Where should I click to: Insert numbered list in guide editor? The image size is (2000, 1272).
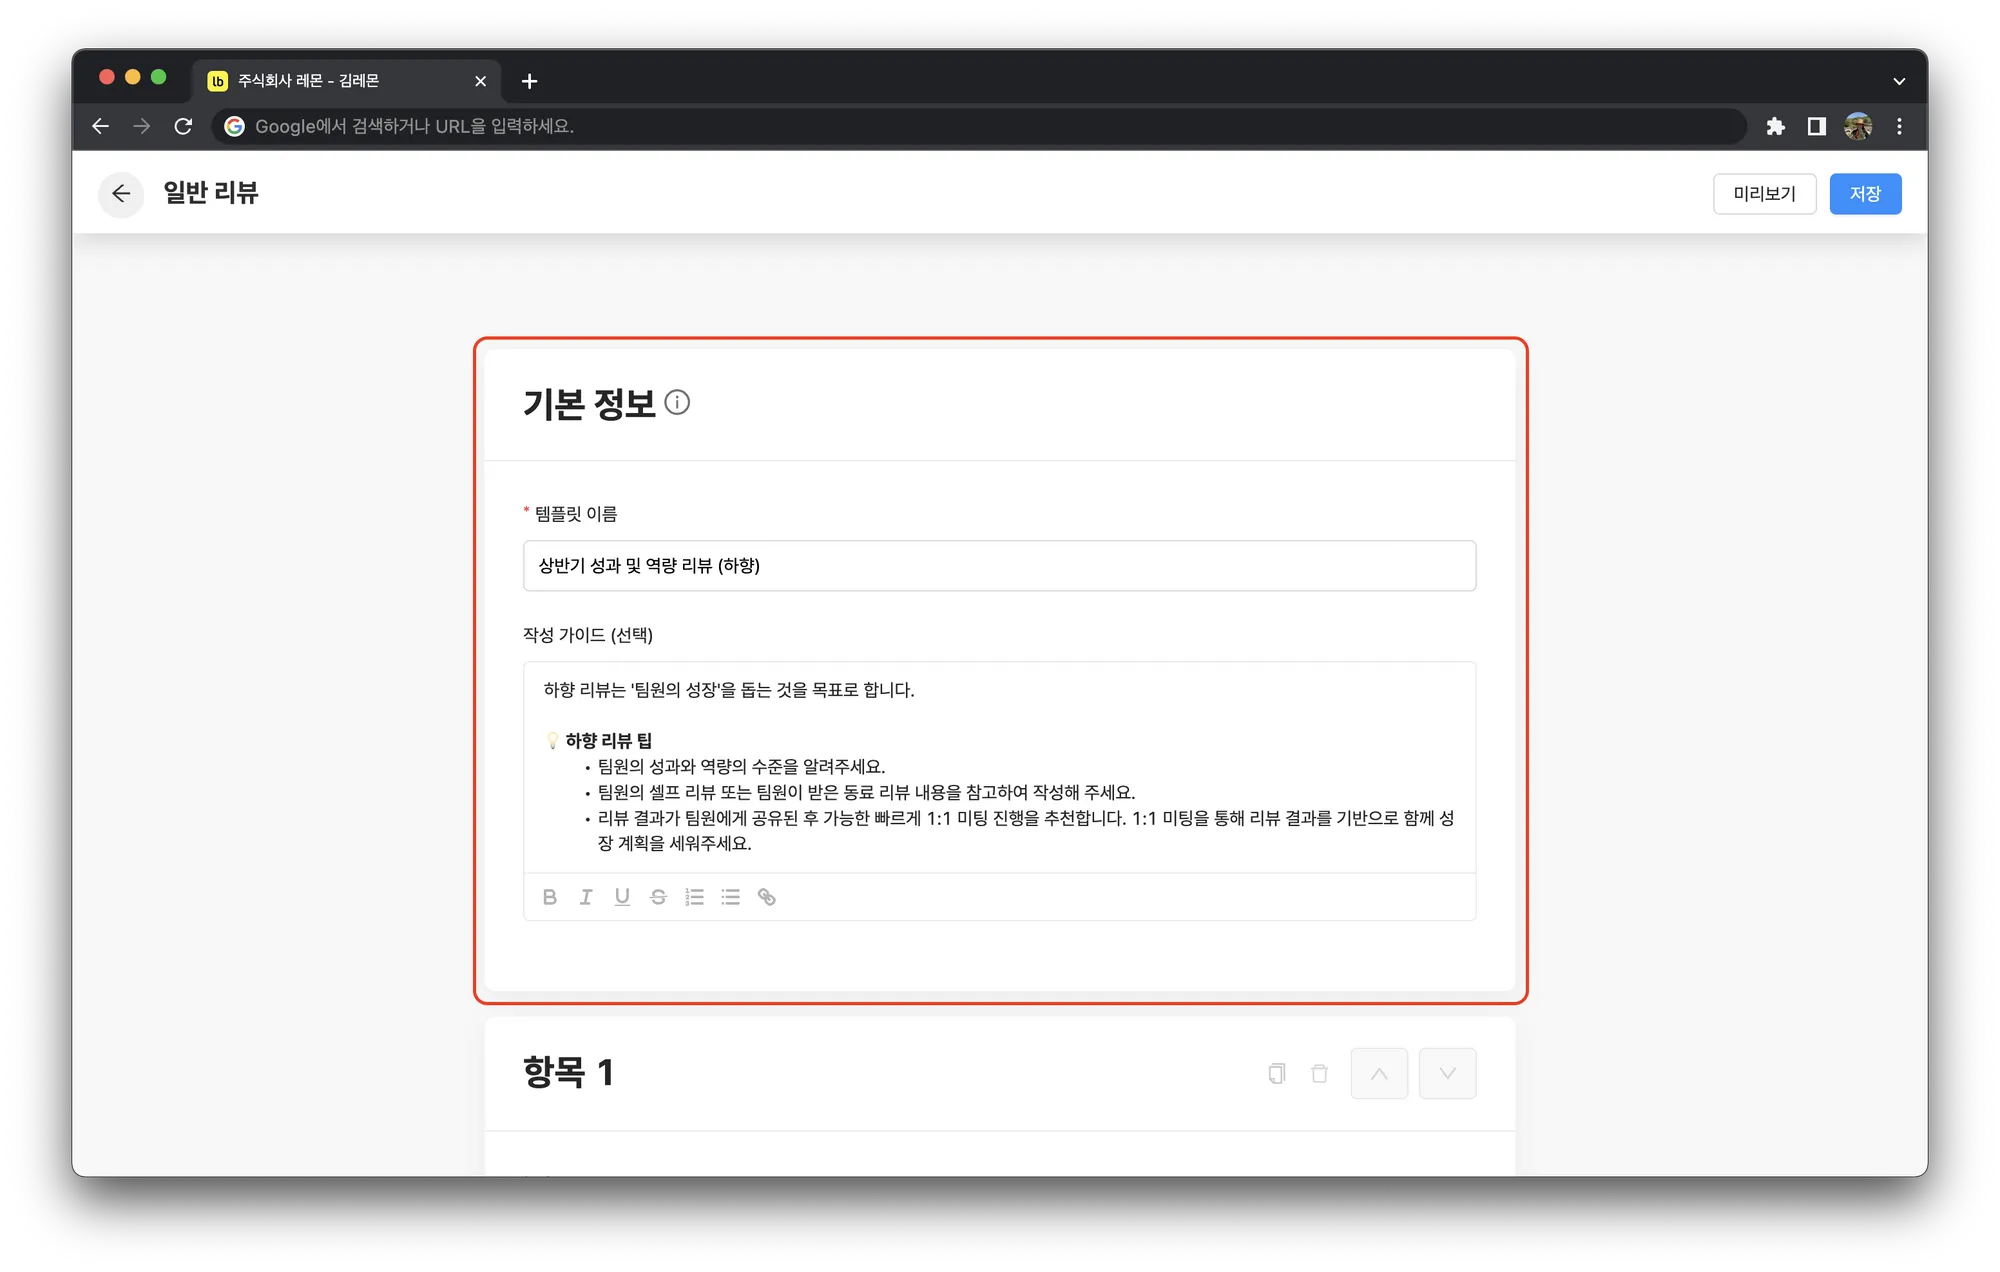coord(694,897)
